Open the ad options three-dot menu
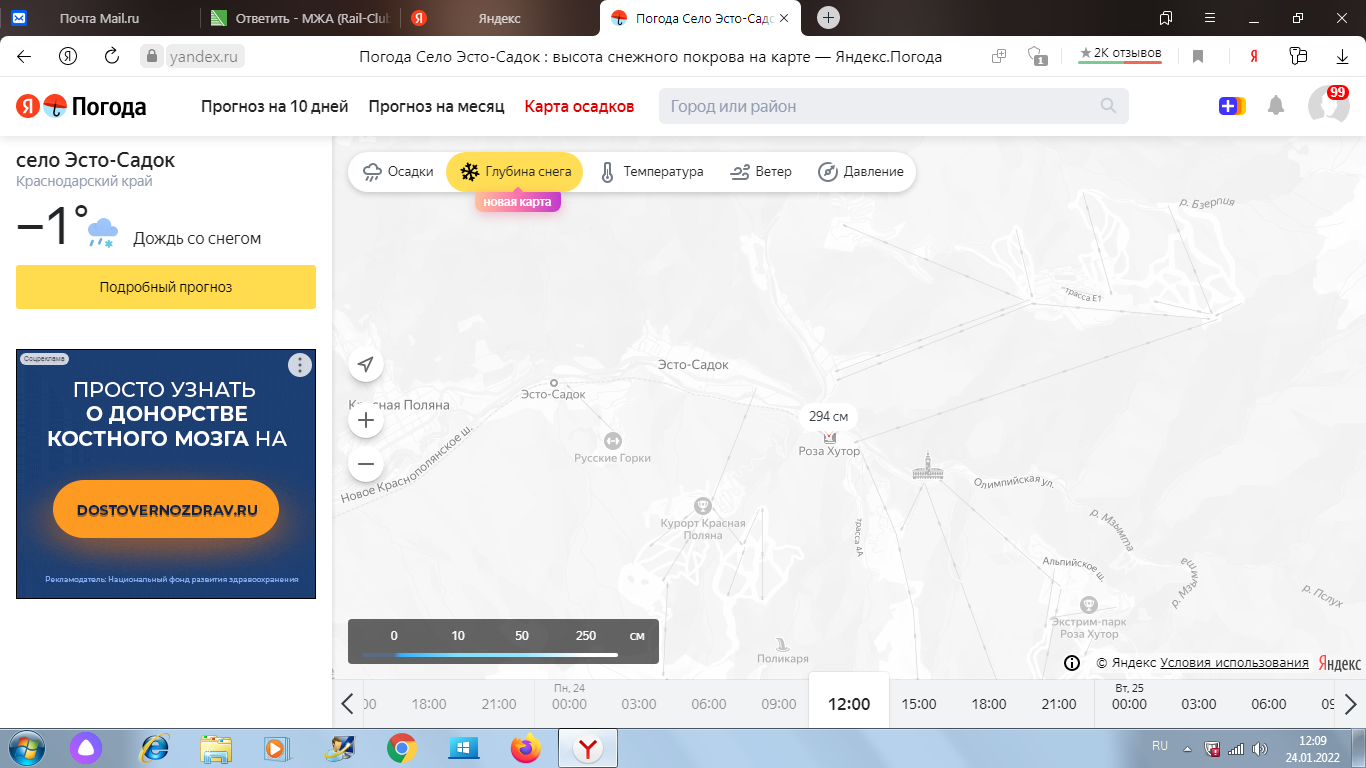Viewport: 1366px width, 768px height. tap(300, 365)
